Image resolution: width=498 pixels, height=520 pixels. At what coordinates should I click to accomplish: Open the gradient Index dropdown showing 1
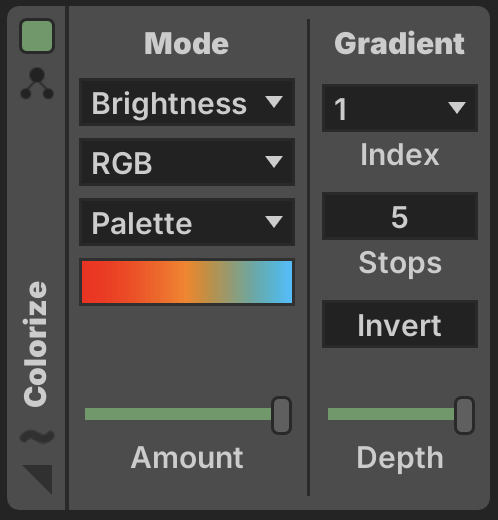[400, 108]
